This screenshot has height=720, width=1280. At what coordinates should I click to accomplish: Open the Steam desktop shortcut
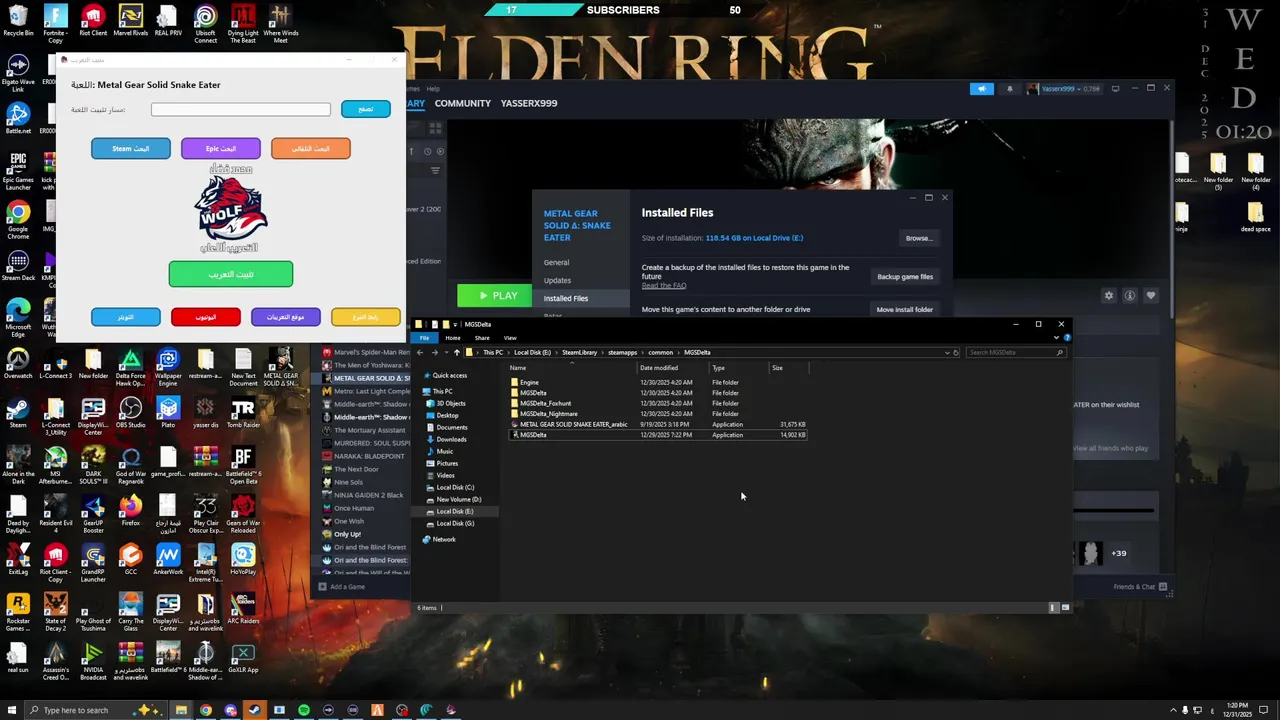pyautogui.click(x=18, y=412)
